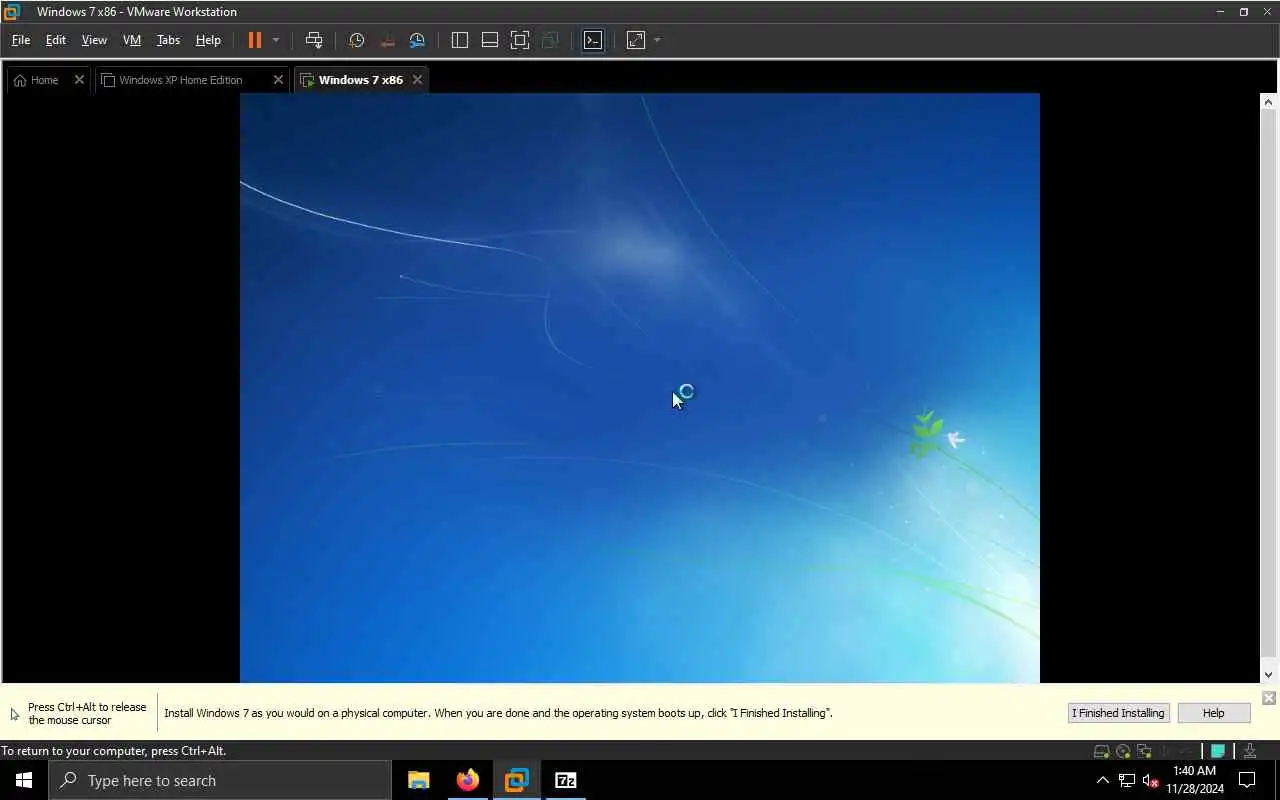The image size is (1280, 800).
Task: Click the taskbar search box
Action: point(220,780)
